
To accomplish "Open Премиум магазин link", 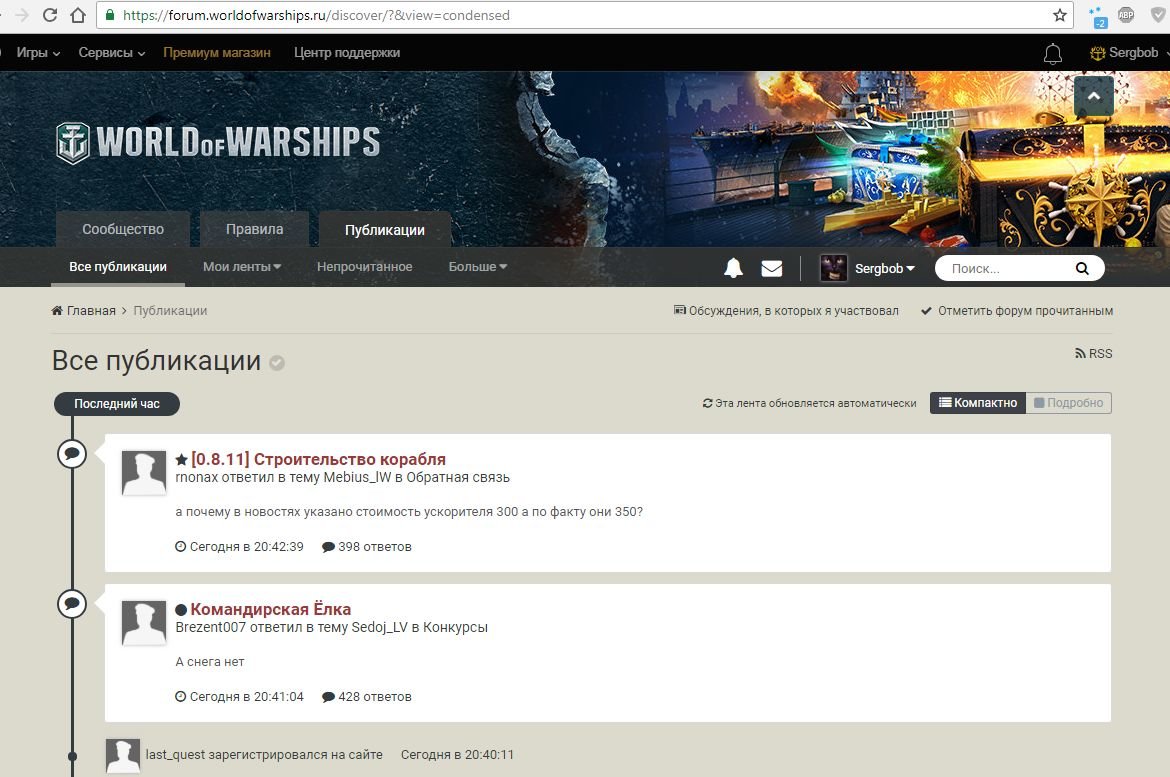I will (x=217, y=53).
